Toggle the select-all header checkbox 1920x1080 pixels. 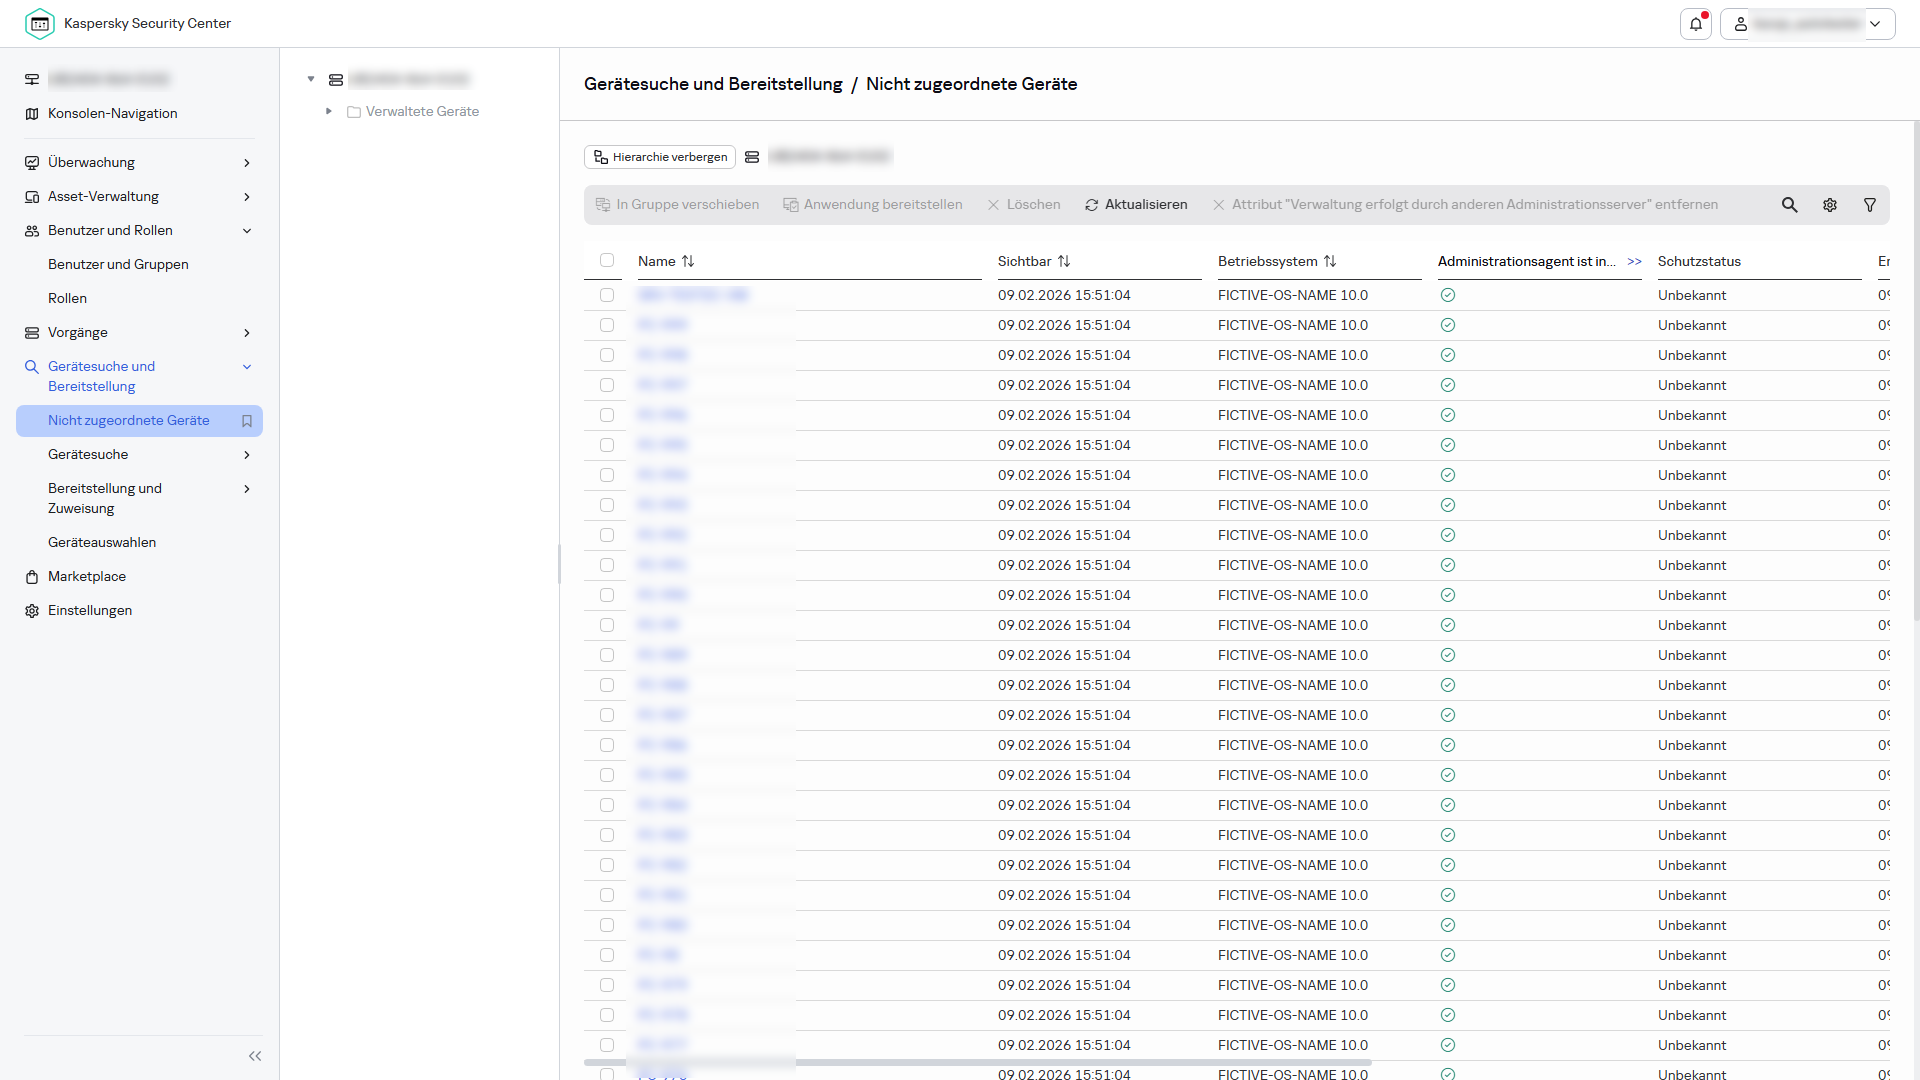click(607, 260)
